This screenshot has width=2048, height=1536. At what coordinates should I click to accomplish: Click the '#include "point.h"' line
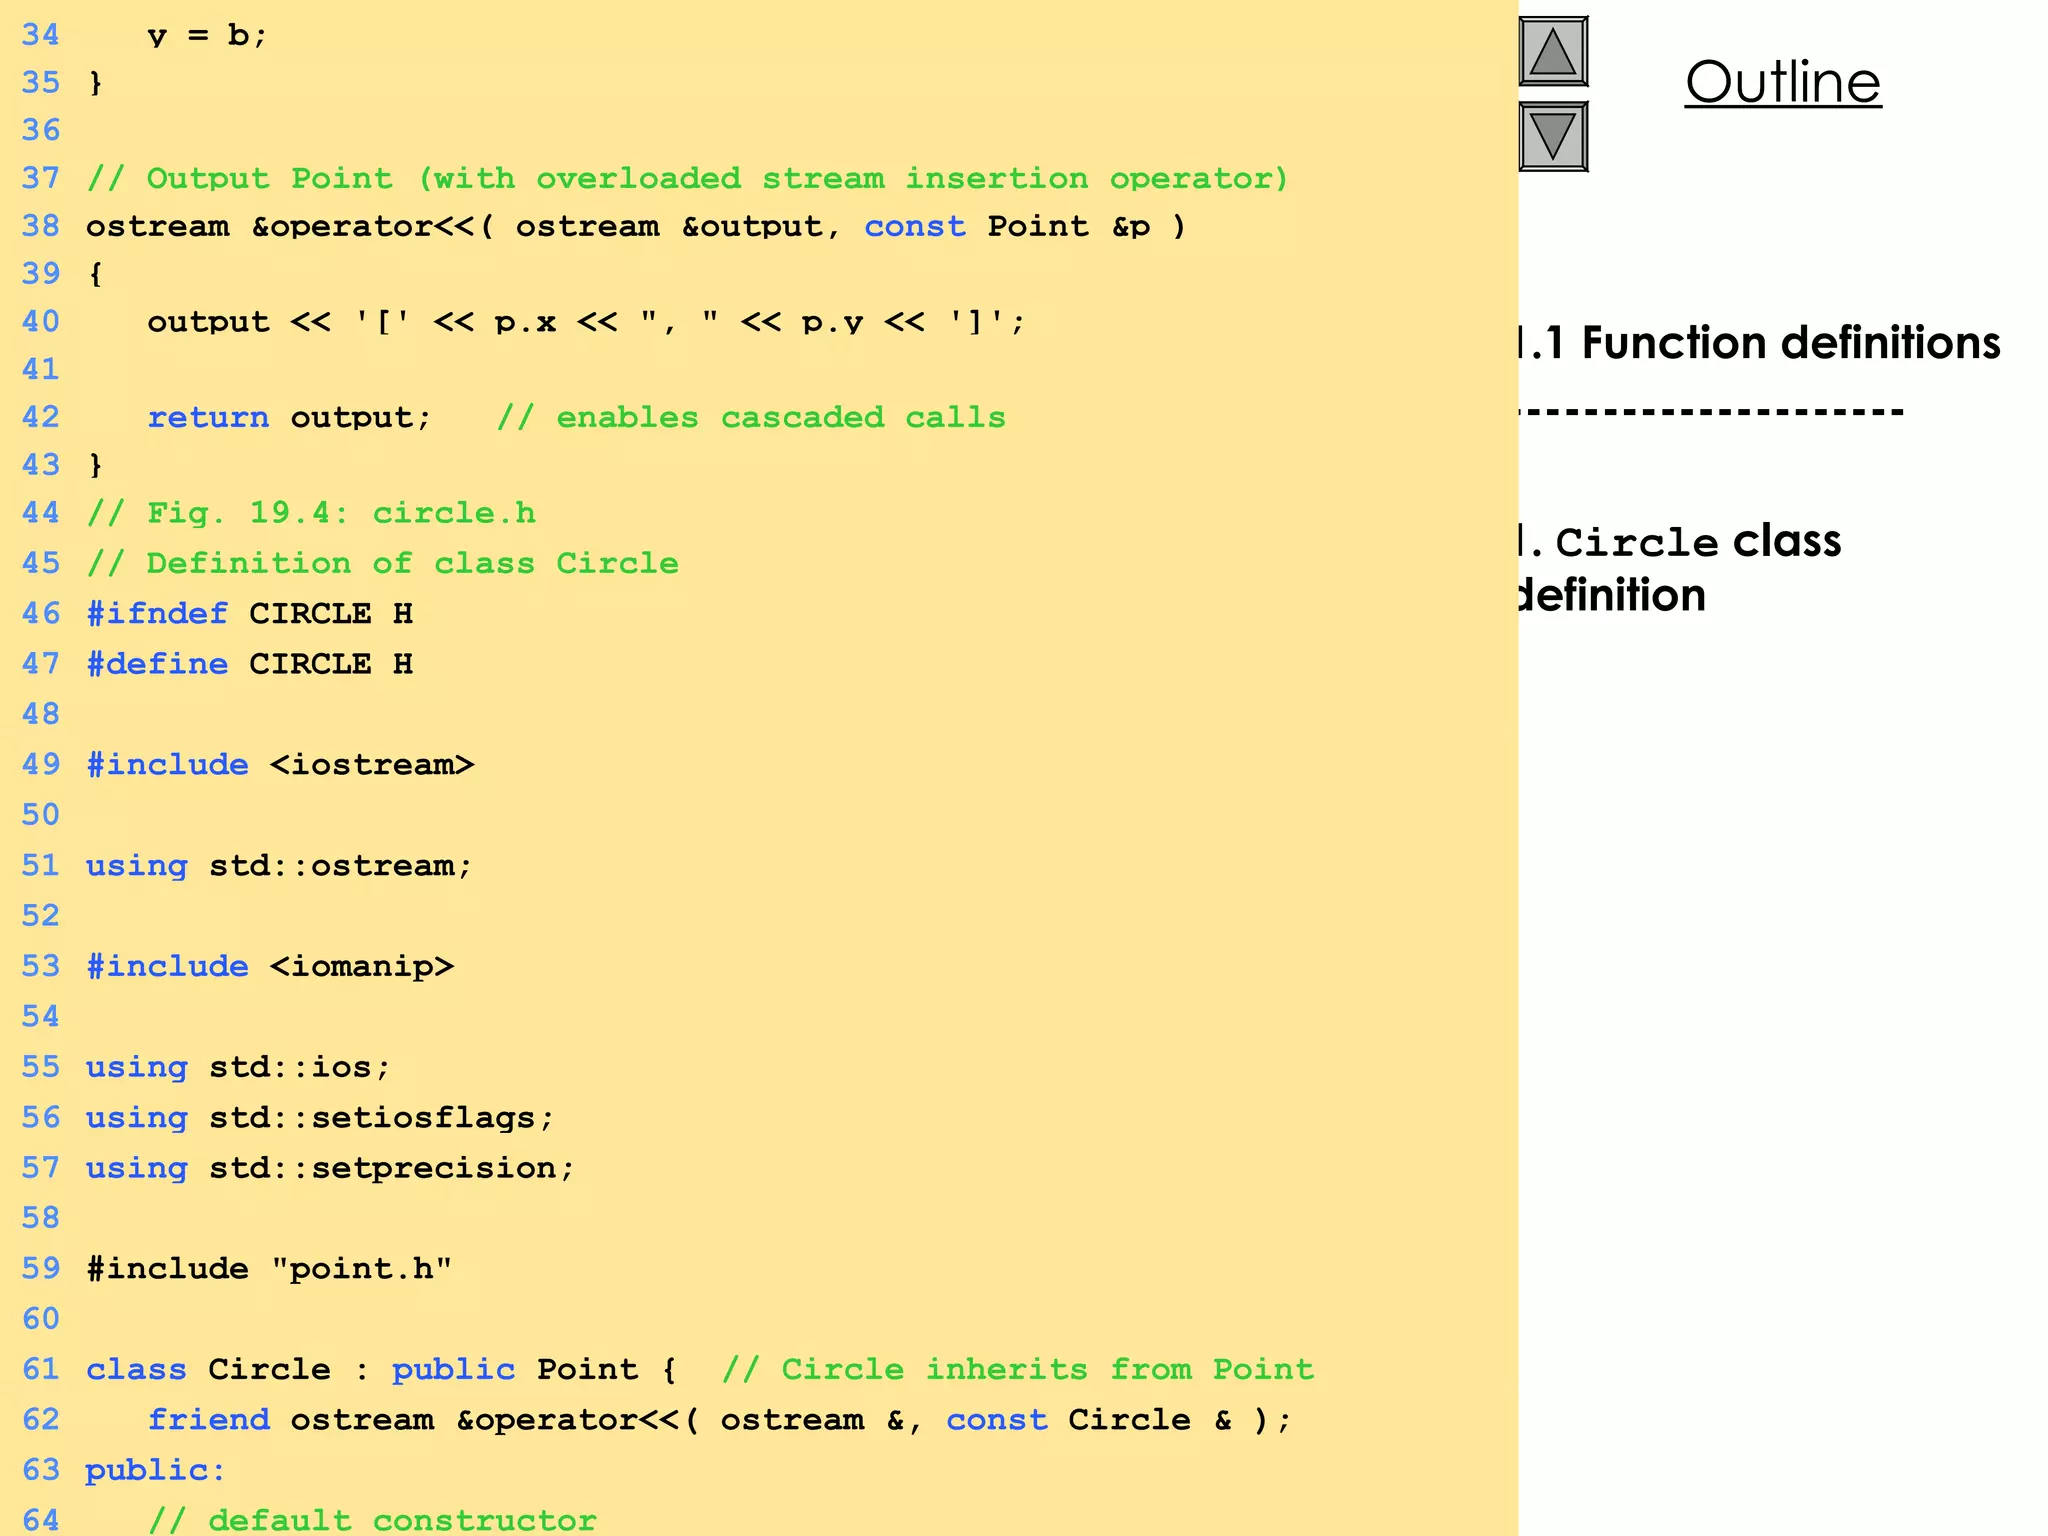tap(269, 1269)
